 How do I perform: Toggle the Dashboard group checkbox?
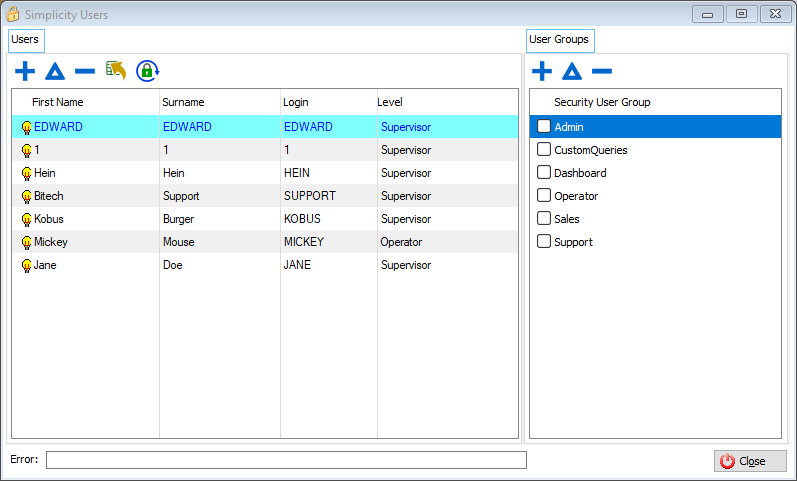(x=544, y=173)
